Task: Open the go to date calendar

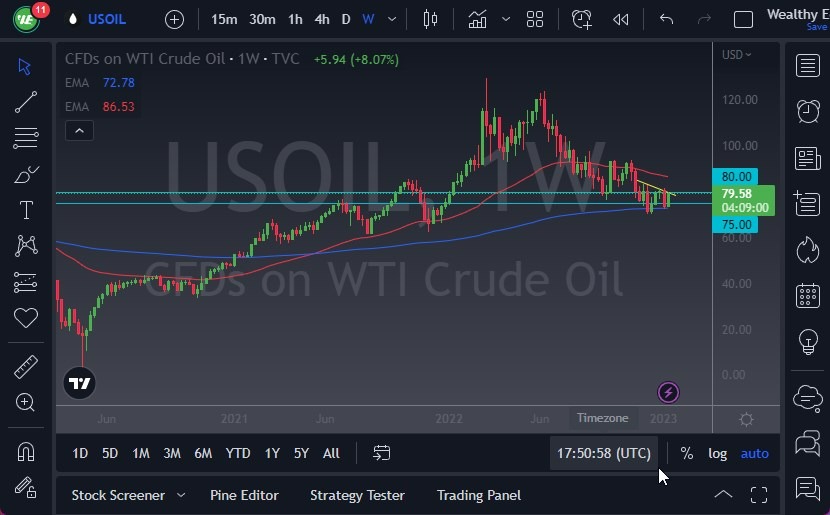Action: pos(381,453)
